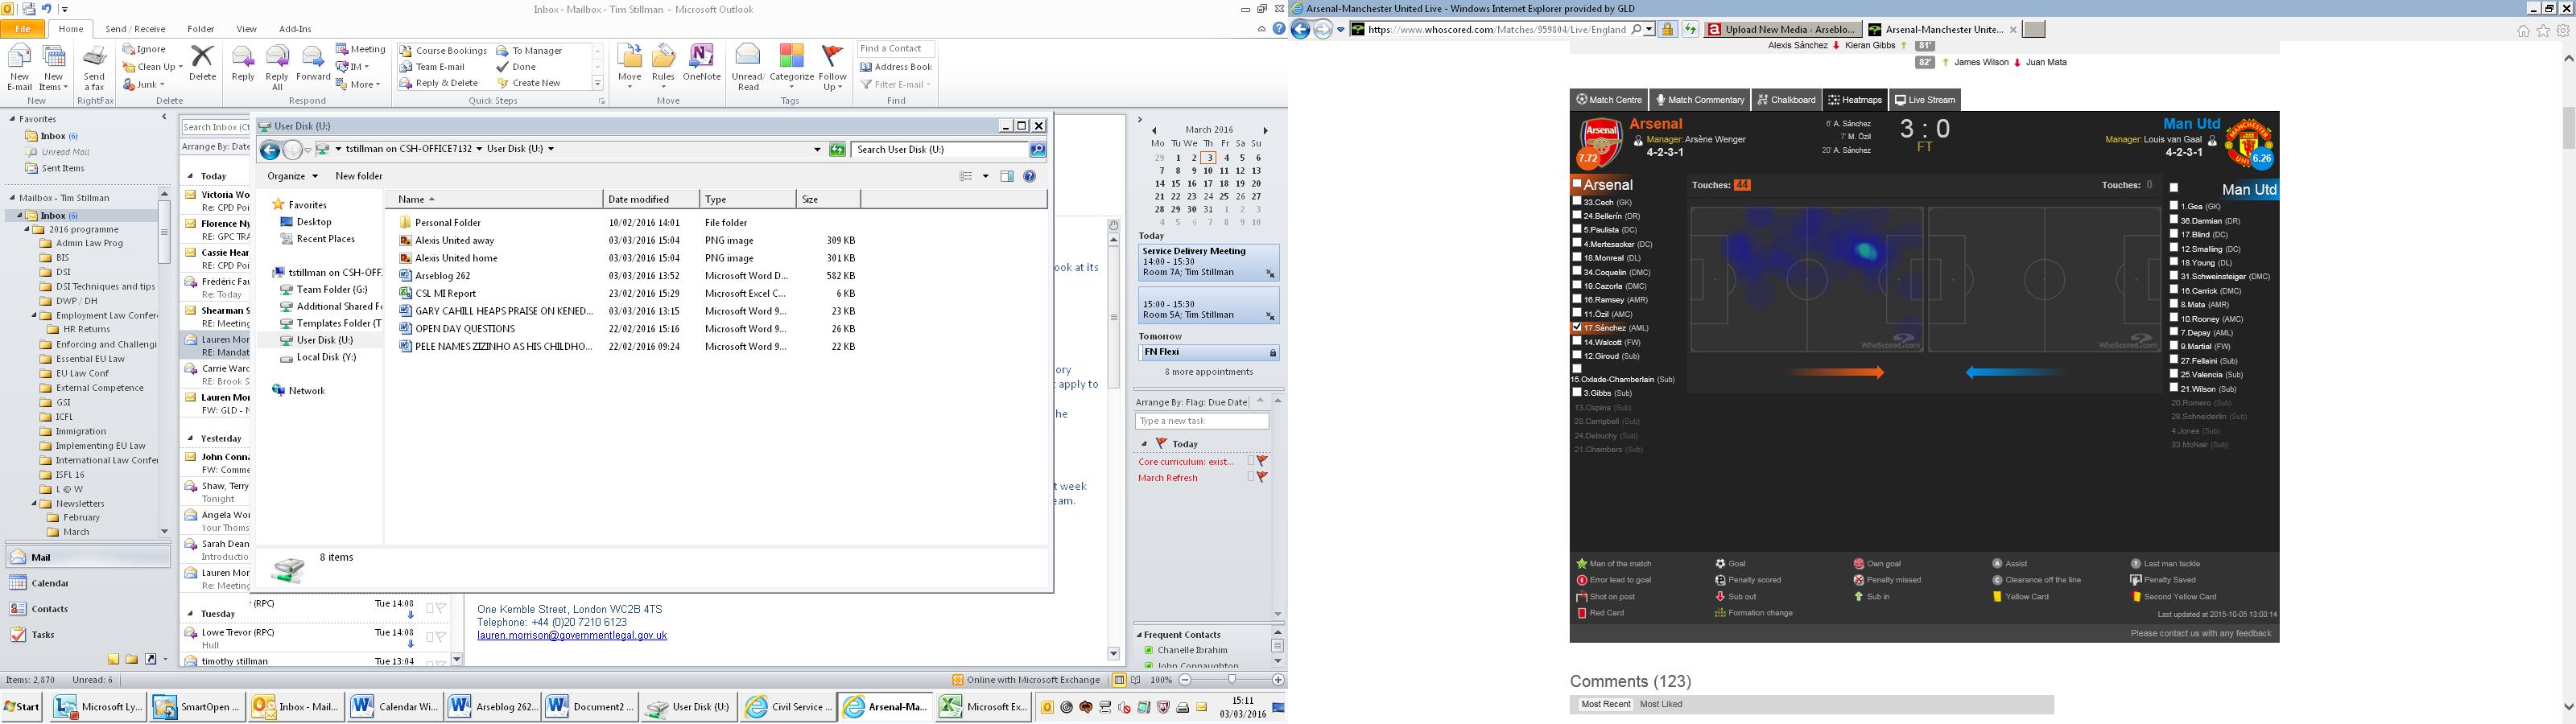Open the More dropdown in Respond group
Viewport: 2576px width, 724px height.
click(357, 85)
